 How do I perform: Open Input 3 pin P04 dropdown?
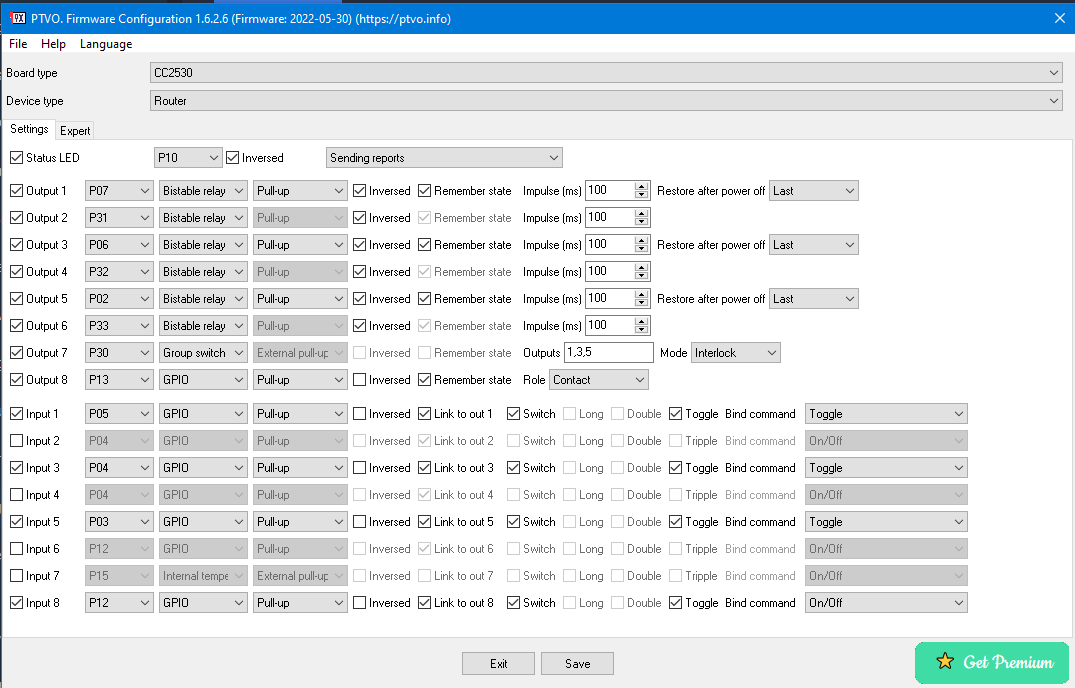tap(119, 468)
